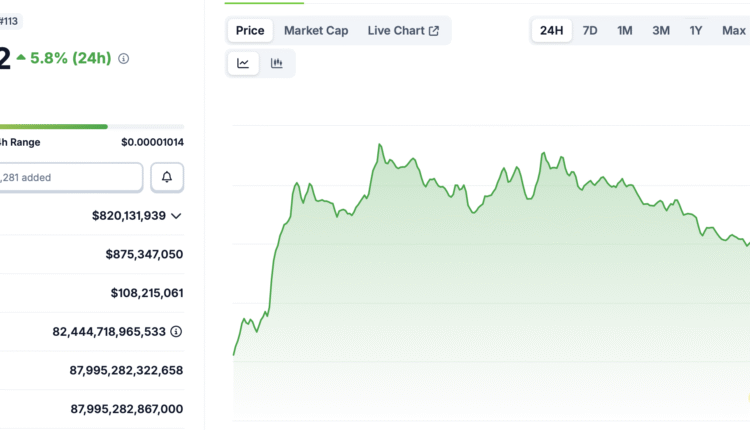Viewport: 750px width, 430px height.
Task: Expand the chevron beside $820,131,939
Action: point(177,215)
